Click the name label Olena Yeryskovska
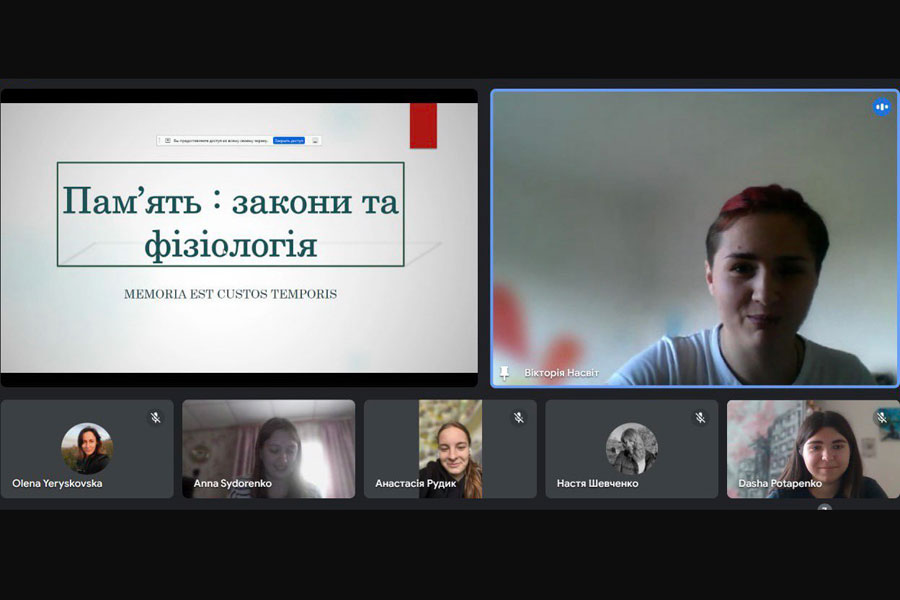 [x=57, y=483]
